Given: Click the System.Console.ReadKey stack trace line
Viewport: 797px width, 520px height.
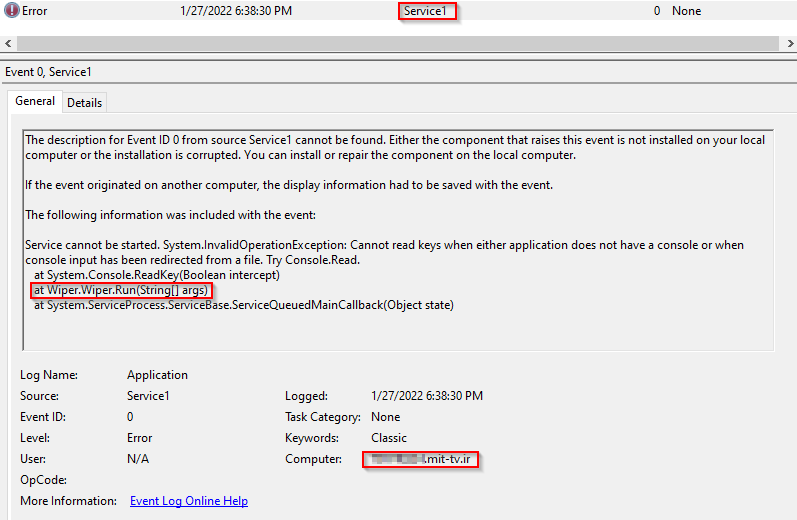Looking at the screenshot, I should click(x=157, y=275).
